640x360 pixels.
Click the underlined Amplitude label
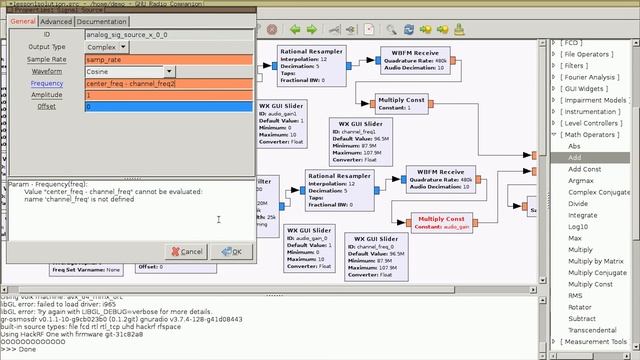47,95
